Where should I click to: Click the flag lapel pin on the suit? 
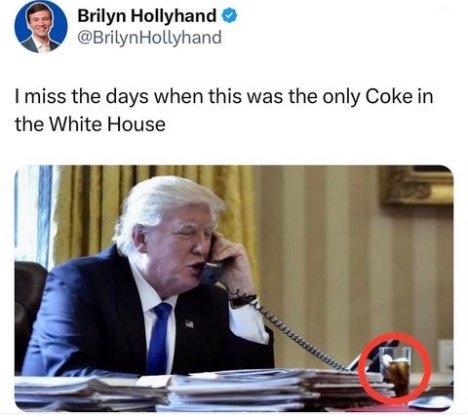tap(189, 323)
